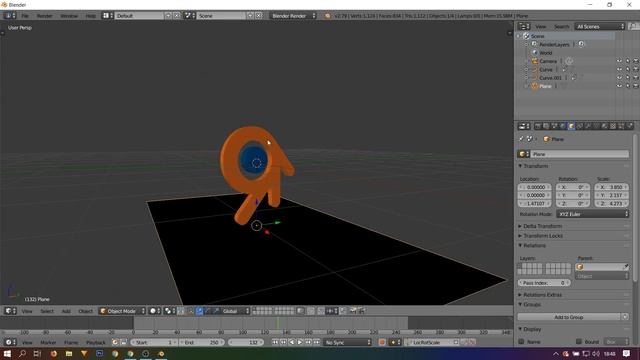Image resolution: width=640 pixels, height=360 pixels.
Task: Click Add to Group button
Action: tap(569, 317)
